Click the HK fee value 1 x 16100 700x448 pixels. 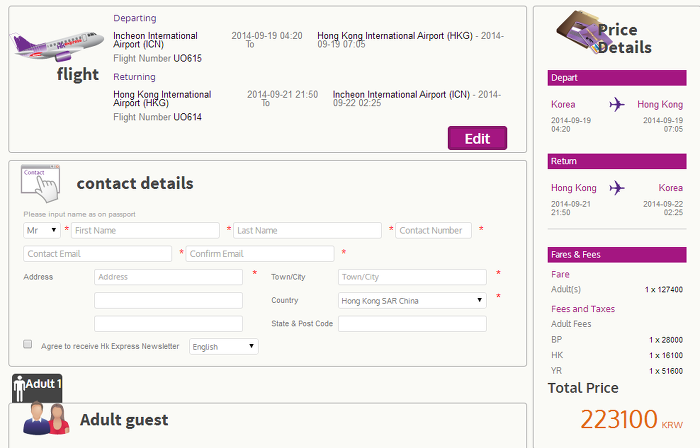click(666, 356)
